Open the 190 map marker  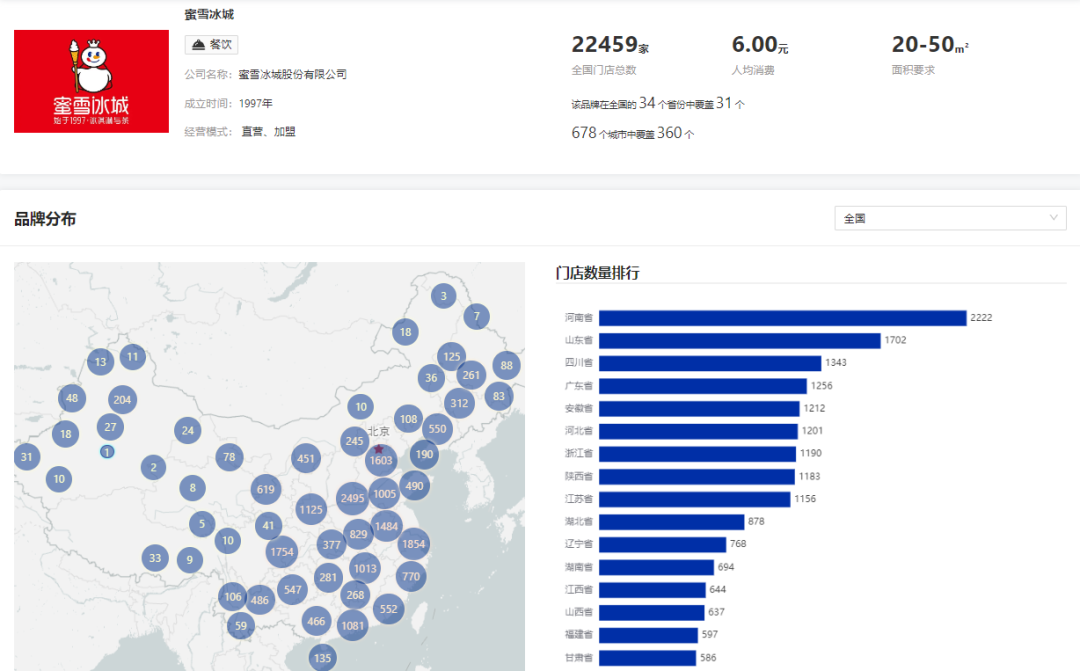tap(424, 454)
